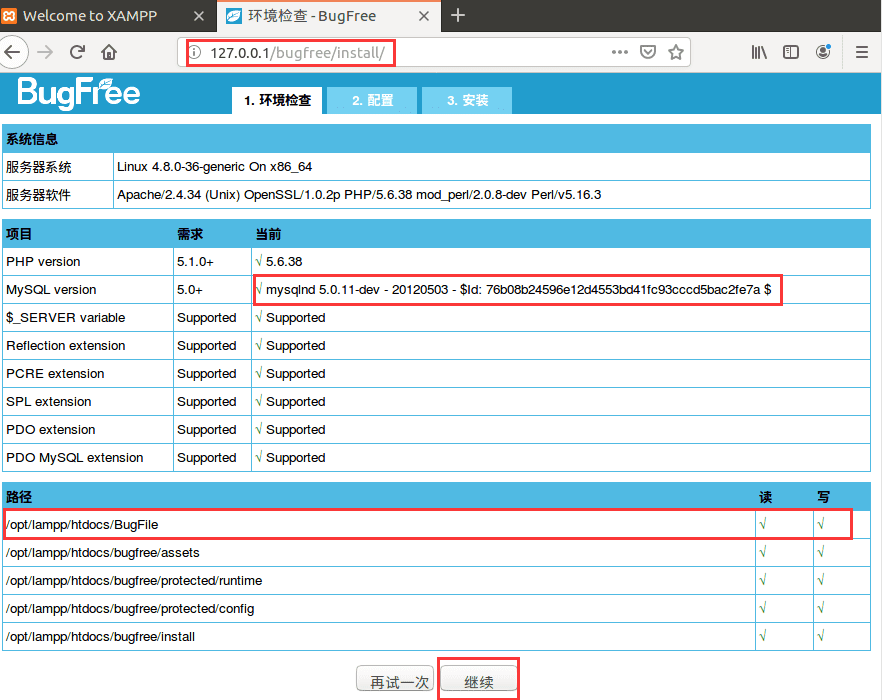Click the 5.0+ MySQL requirement value
This screenshot has height=700, width=882.
(x=190, y=290)
